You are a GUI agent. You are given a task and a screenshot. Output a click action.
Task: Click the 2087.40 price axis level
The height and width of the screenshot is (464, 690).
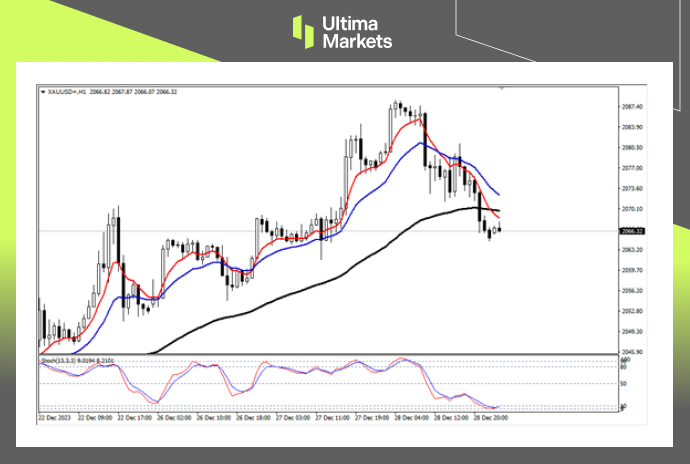point(632,106)
